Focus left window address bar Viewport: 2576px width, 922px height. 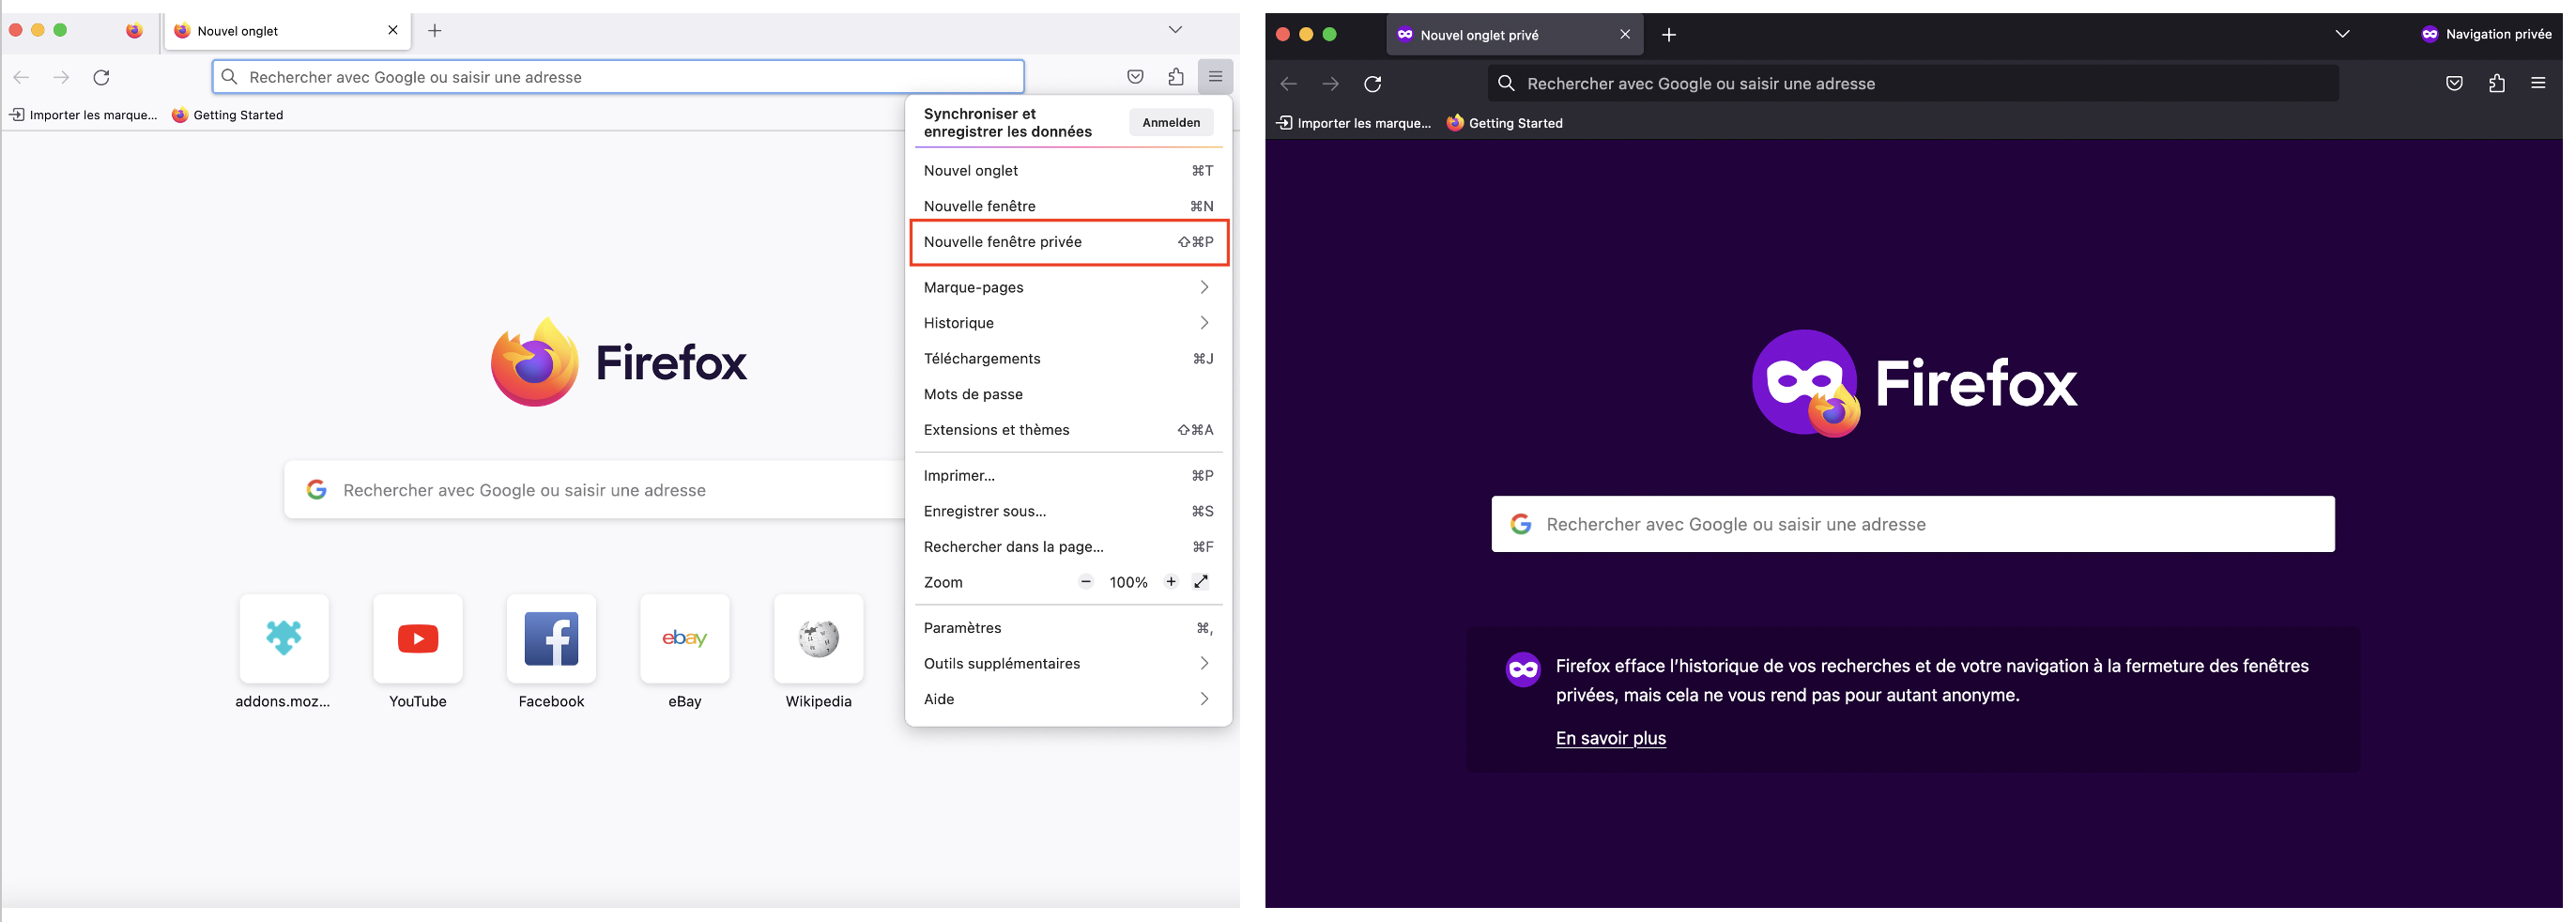point(618,77)
